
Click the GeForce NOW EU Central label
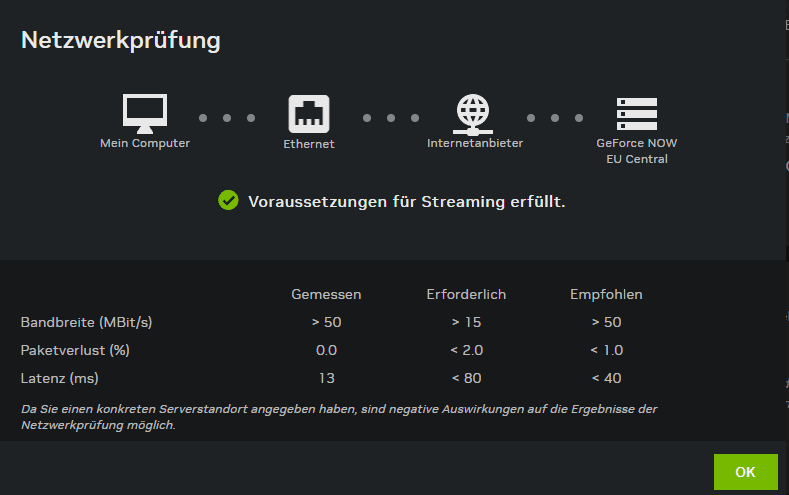[x=637, y=151]
